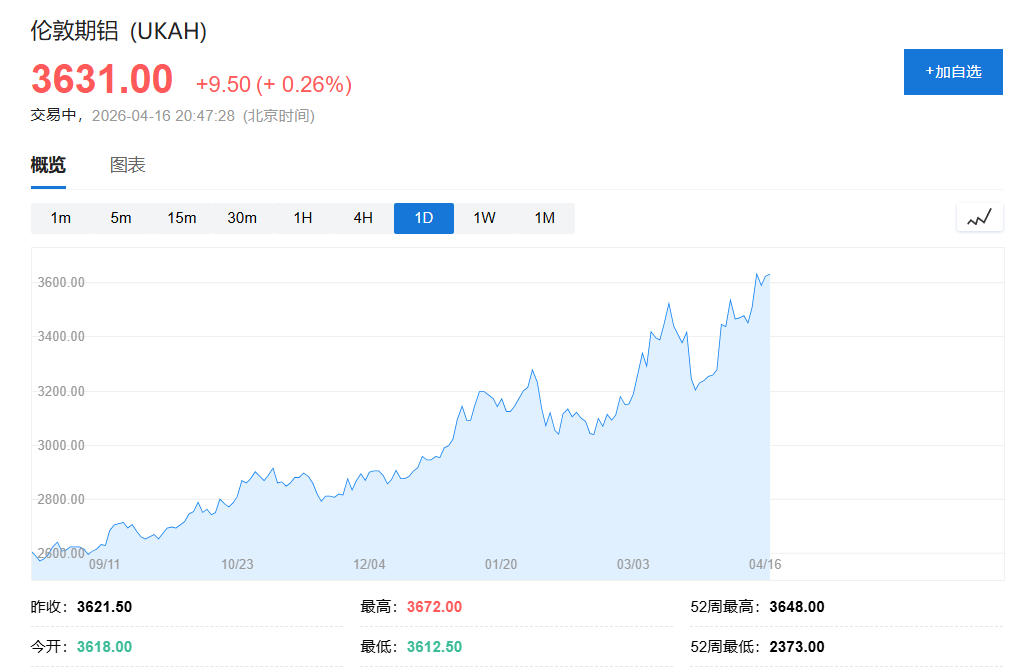
Task: Select the 15m chart interval
Action: pos(181,217)
